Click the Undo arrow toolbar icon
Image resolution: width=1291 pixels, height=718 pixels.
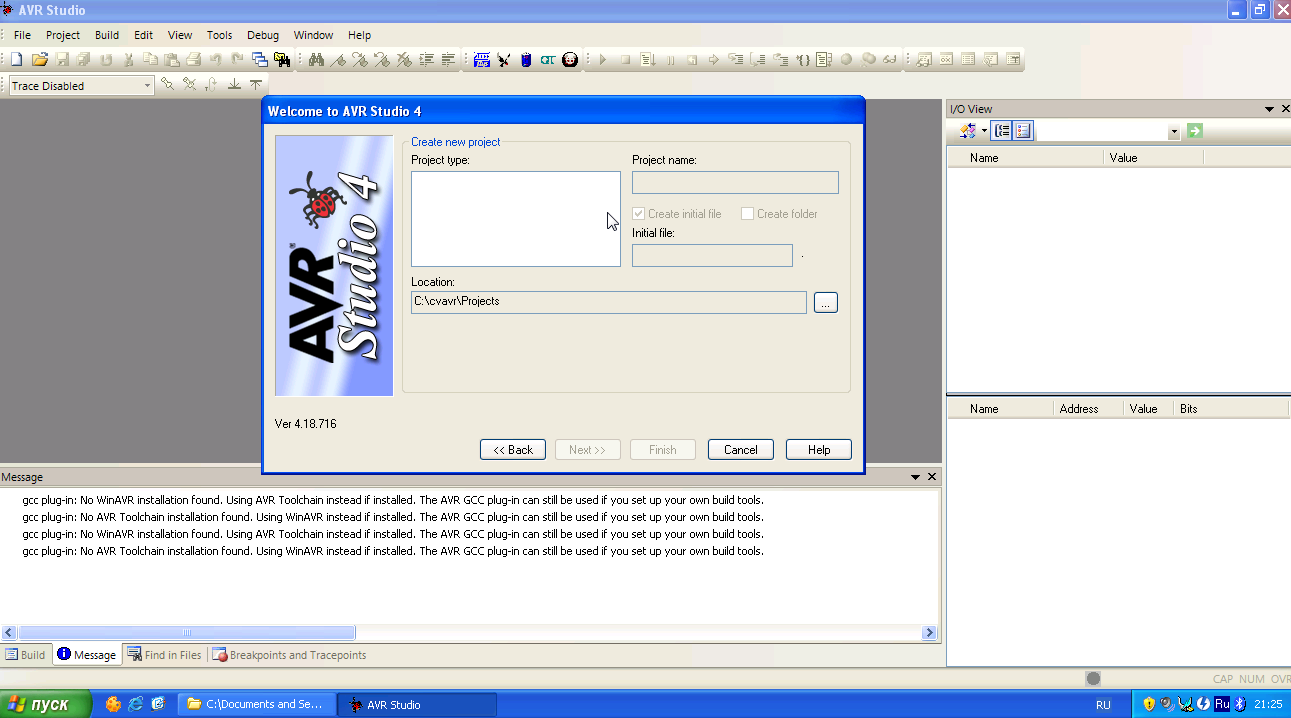point(215,60)
